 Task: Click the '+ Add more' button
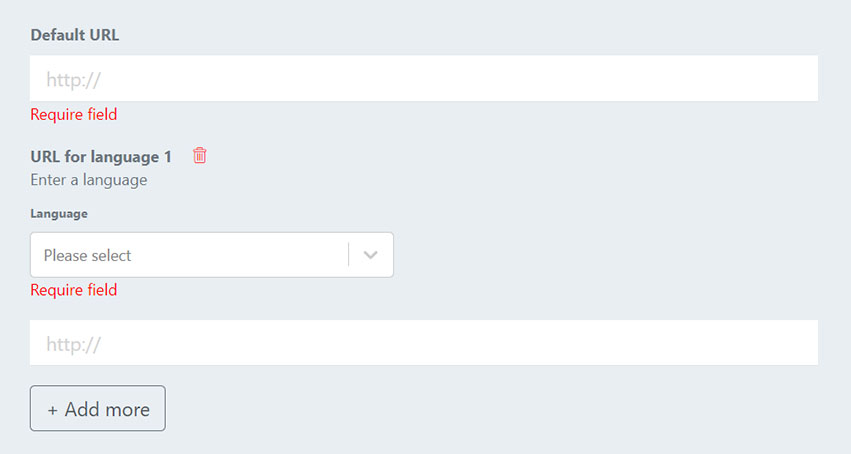tap(98, 408)
